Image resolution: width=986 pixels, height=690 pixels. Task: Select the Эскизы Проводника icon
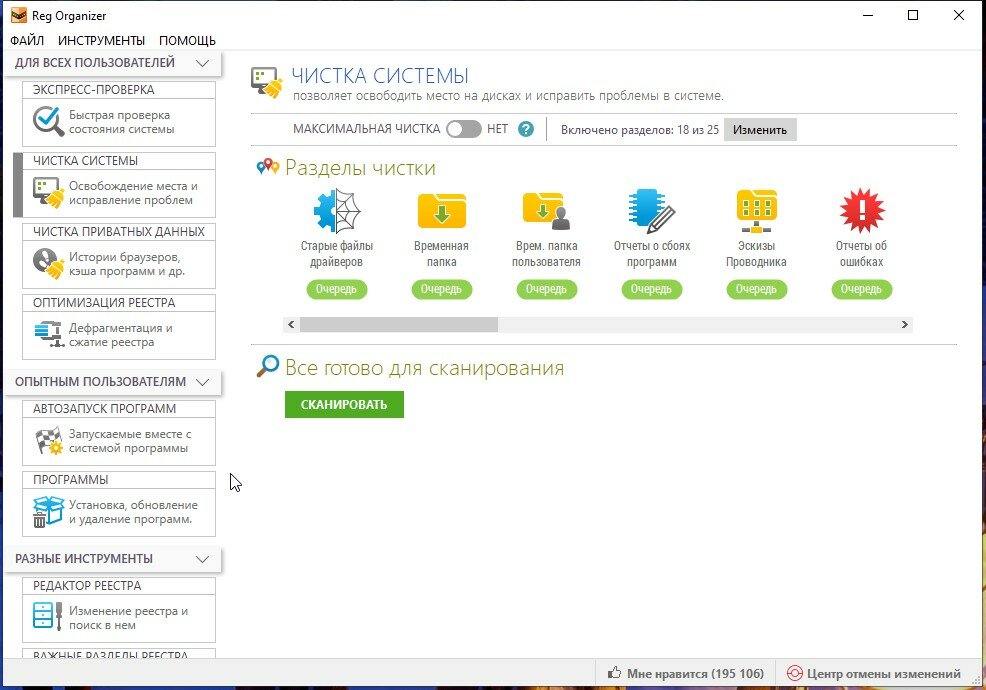756,211
